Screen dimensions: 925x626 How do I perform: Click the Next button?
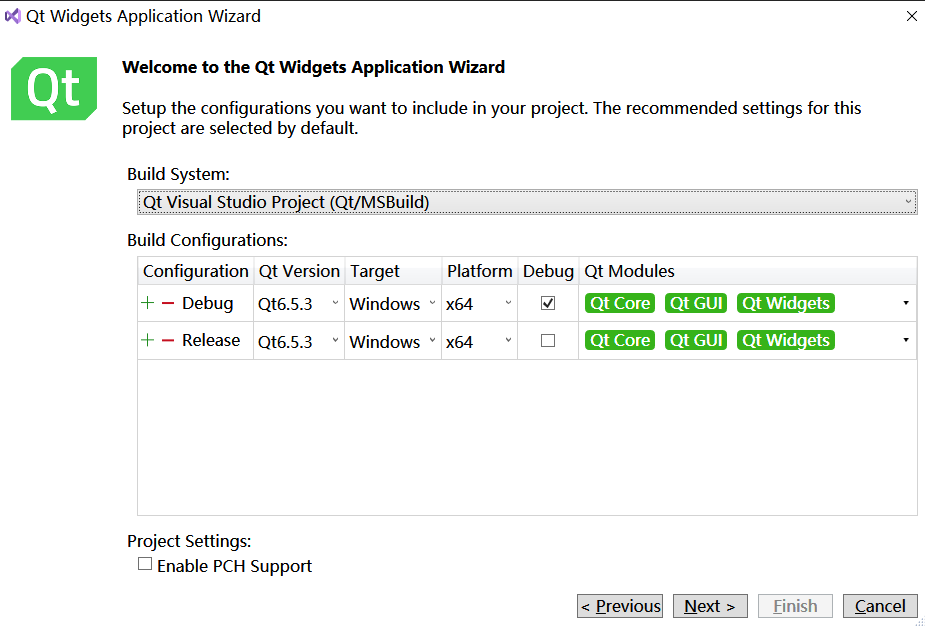click(709, 606)
